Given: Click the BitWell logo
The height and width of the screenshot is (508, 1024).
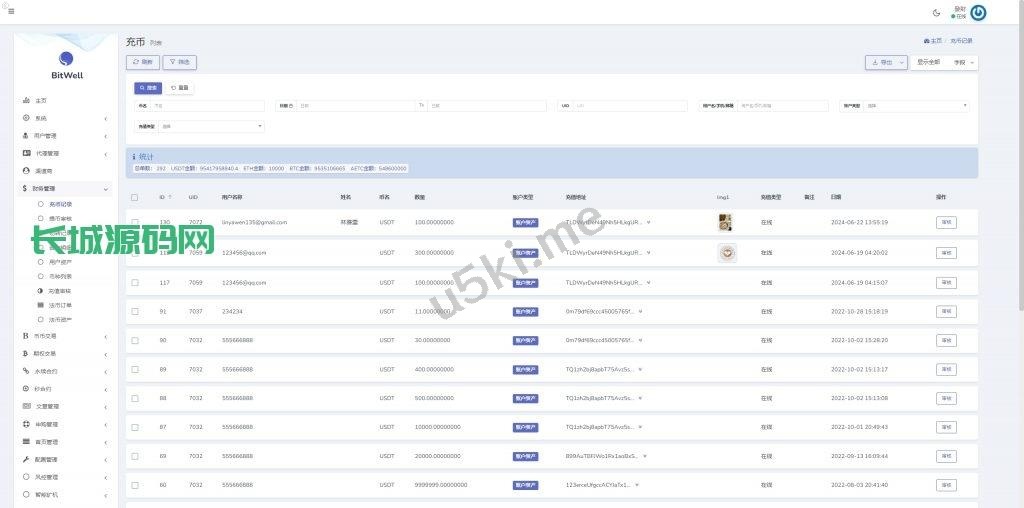Looking at the screenshot, I should click(67, 65).
